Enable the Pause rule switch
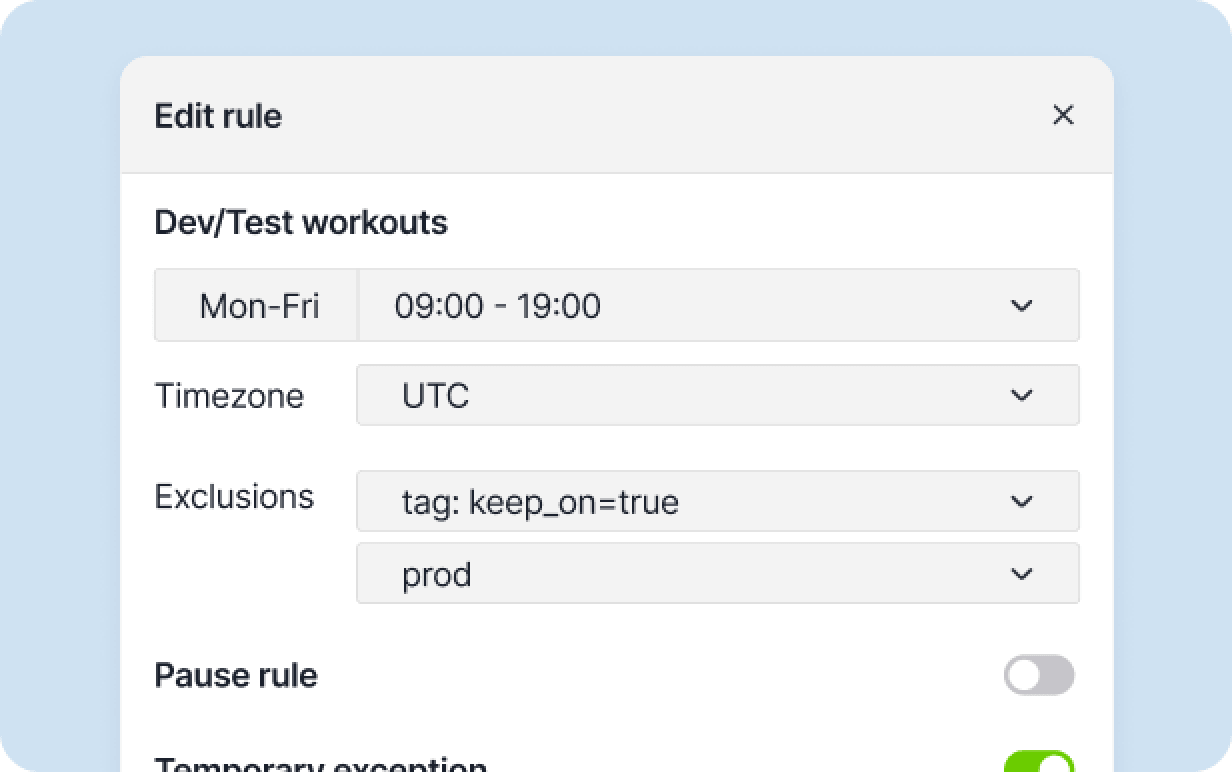Image resolution: width=1232 pixels, height=772 pixels. tap(1039, 675)
